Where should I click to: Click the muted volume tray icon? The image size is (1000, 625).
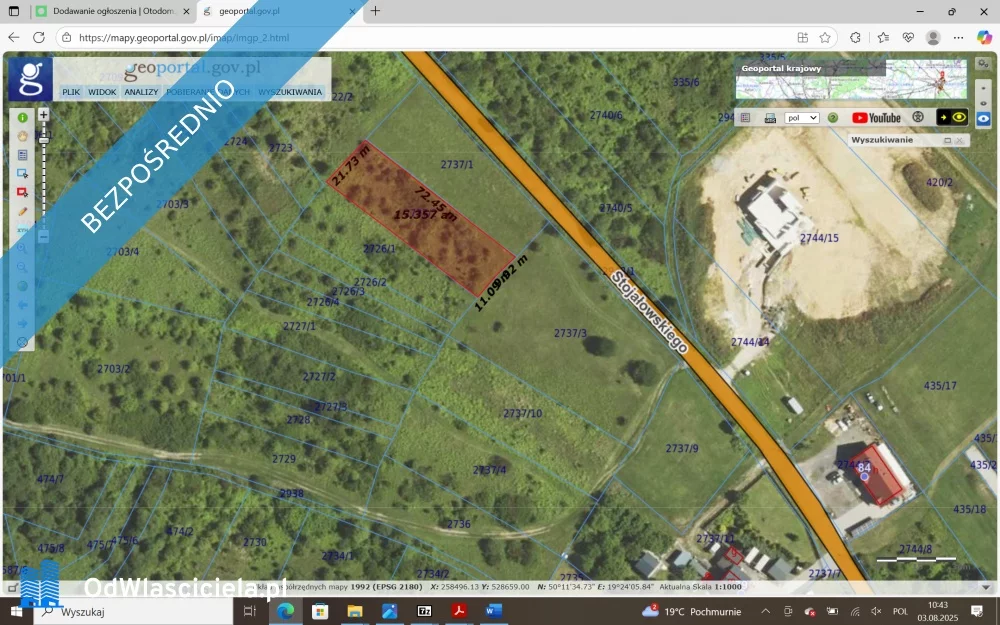(x=876, y=611)
